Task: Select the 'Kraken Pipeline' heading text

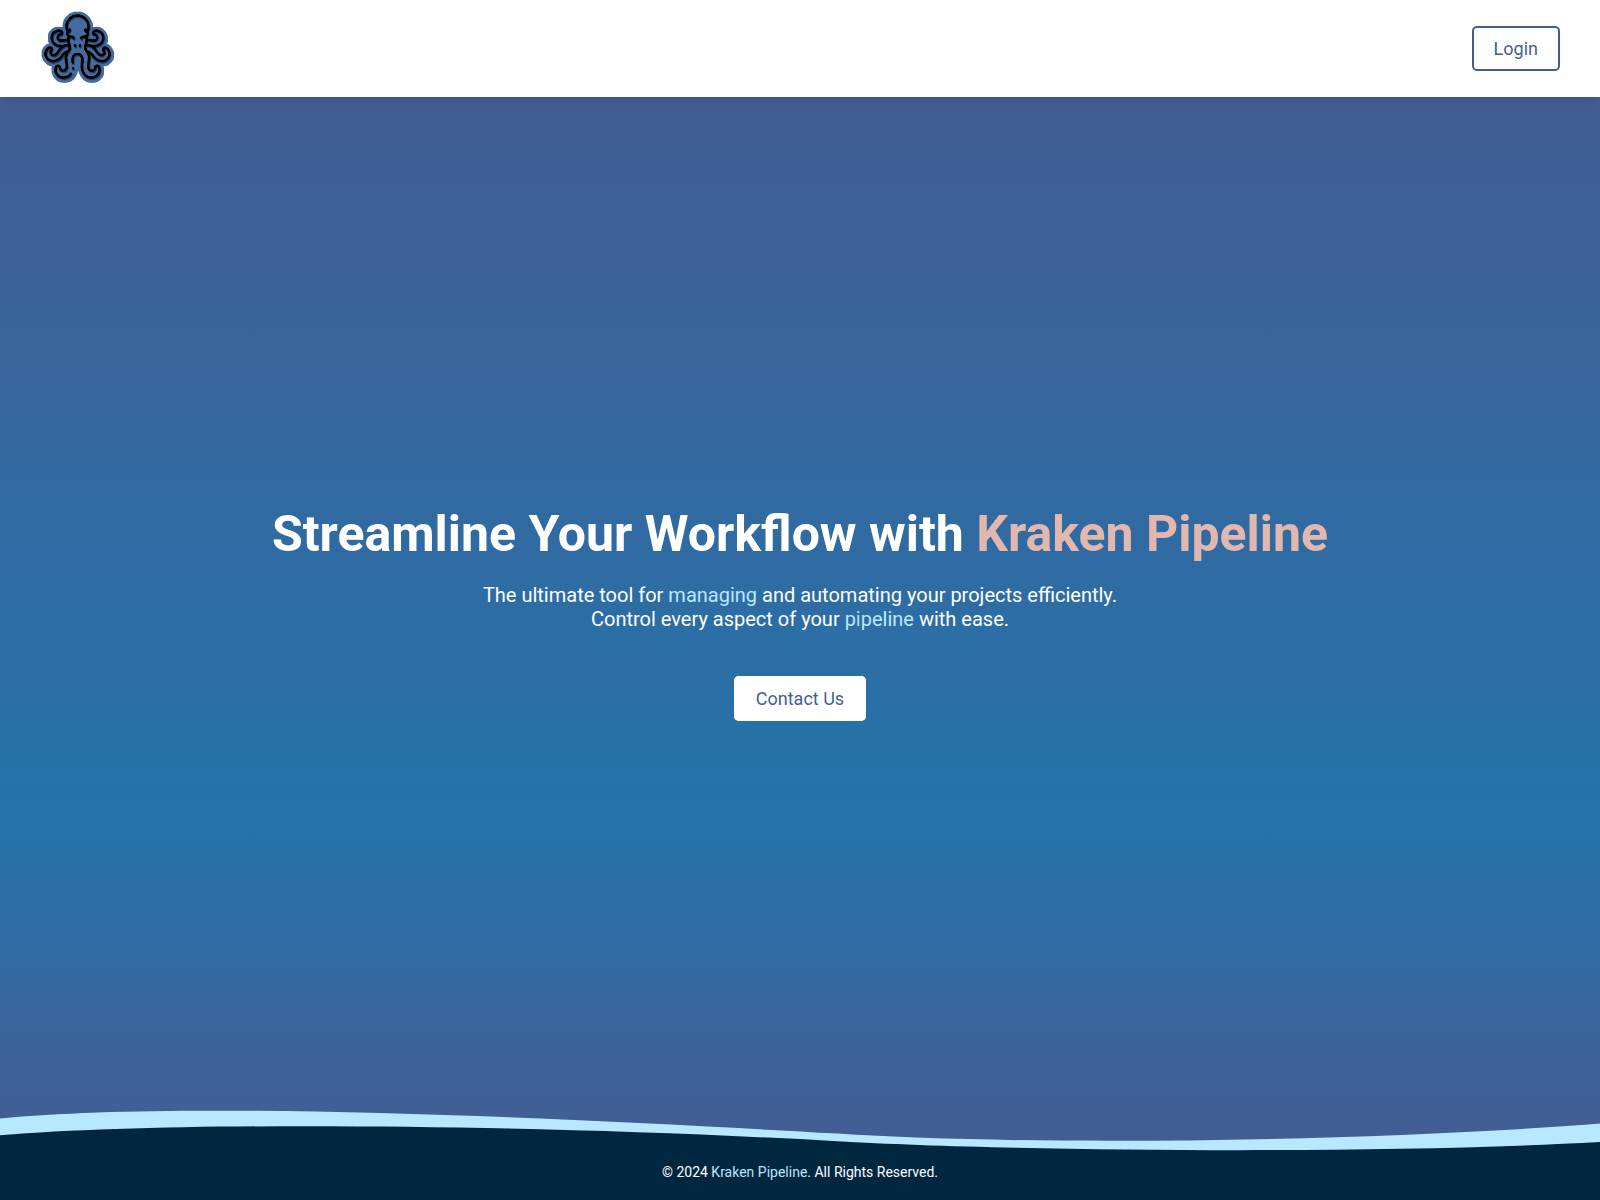Action: [x=1152, y=534]
